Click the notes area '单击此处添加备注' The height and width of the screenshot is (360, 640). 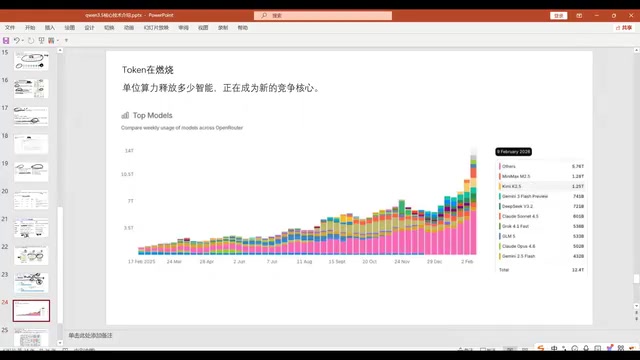90,336
